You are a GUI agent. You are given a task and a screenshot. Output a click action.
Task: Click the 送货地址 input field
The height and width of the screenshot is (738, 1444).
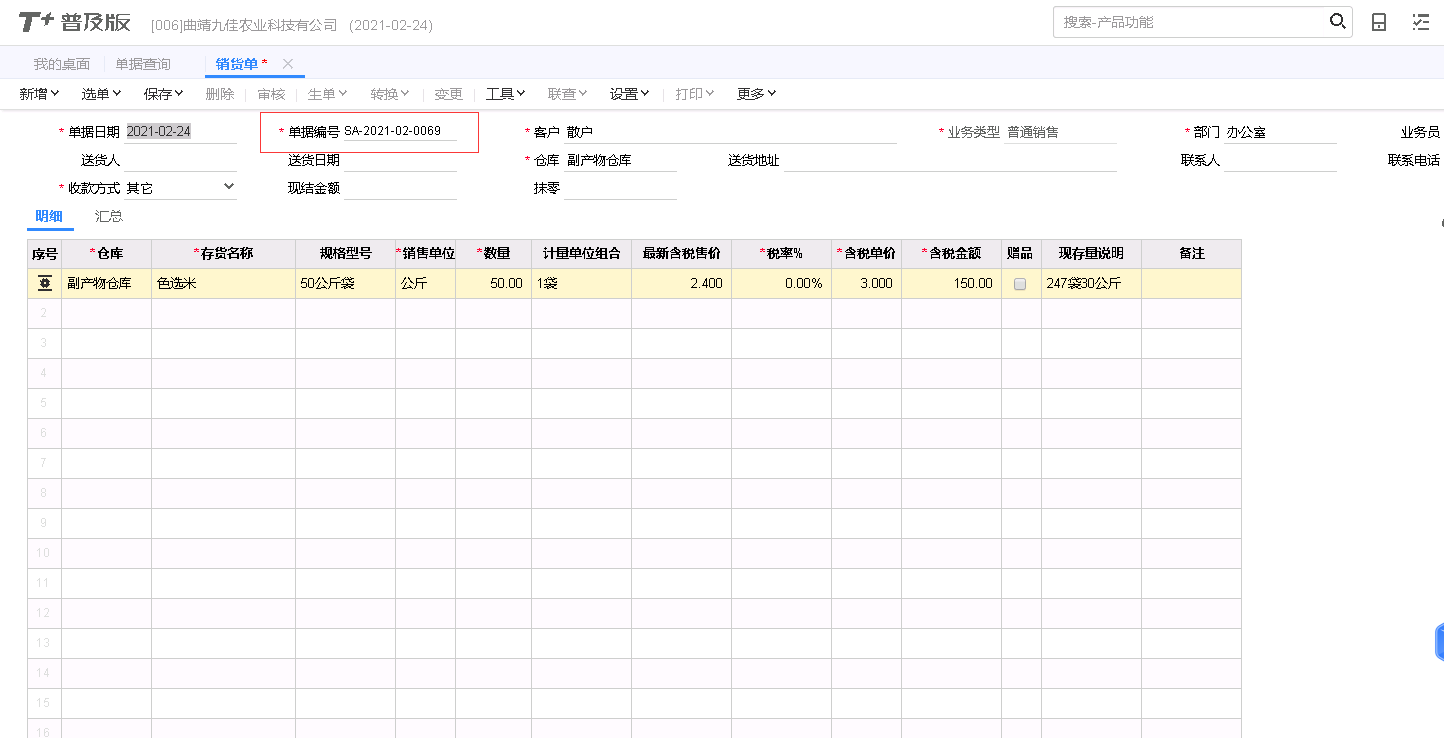(x=950, y=160)
